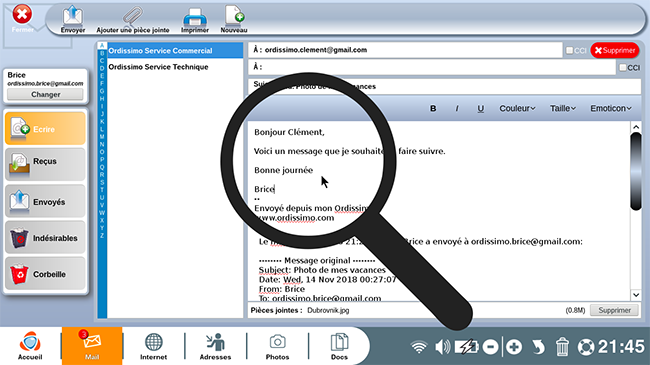650x365 pixels.
Task: Click the lifebuoy help icon
Action: click(586, 347)
